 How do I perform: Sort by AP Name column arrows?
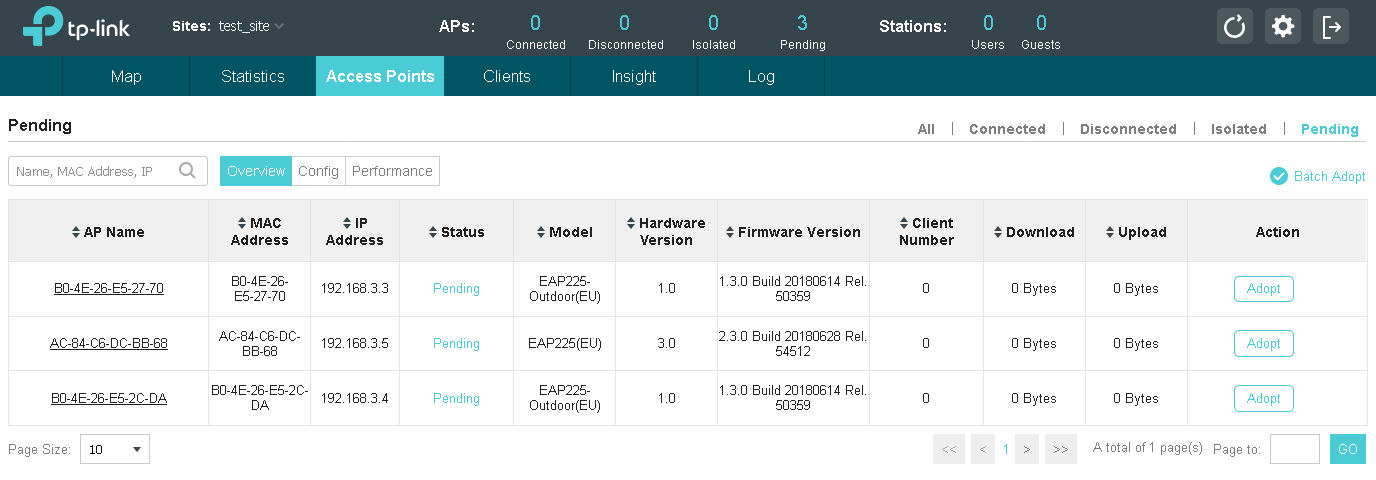(76, 232)
